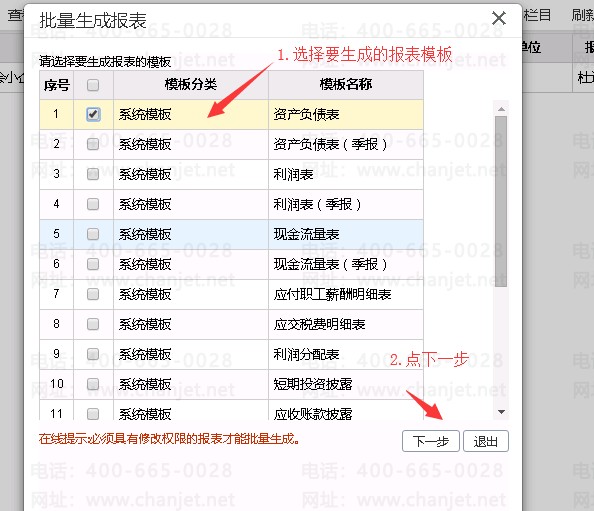
Task: Click the 模板分类 column header
Action: click(191, 84)
